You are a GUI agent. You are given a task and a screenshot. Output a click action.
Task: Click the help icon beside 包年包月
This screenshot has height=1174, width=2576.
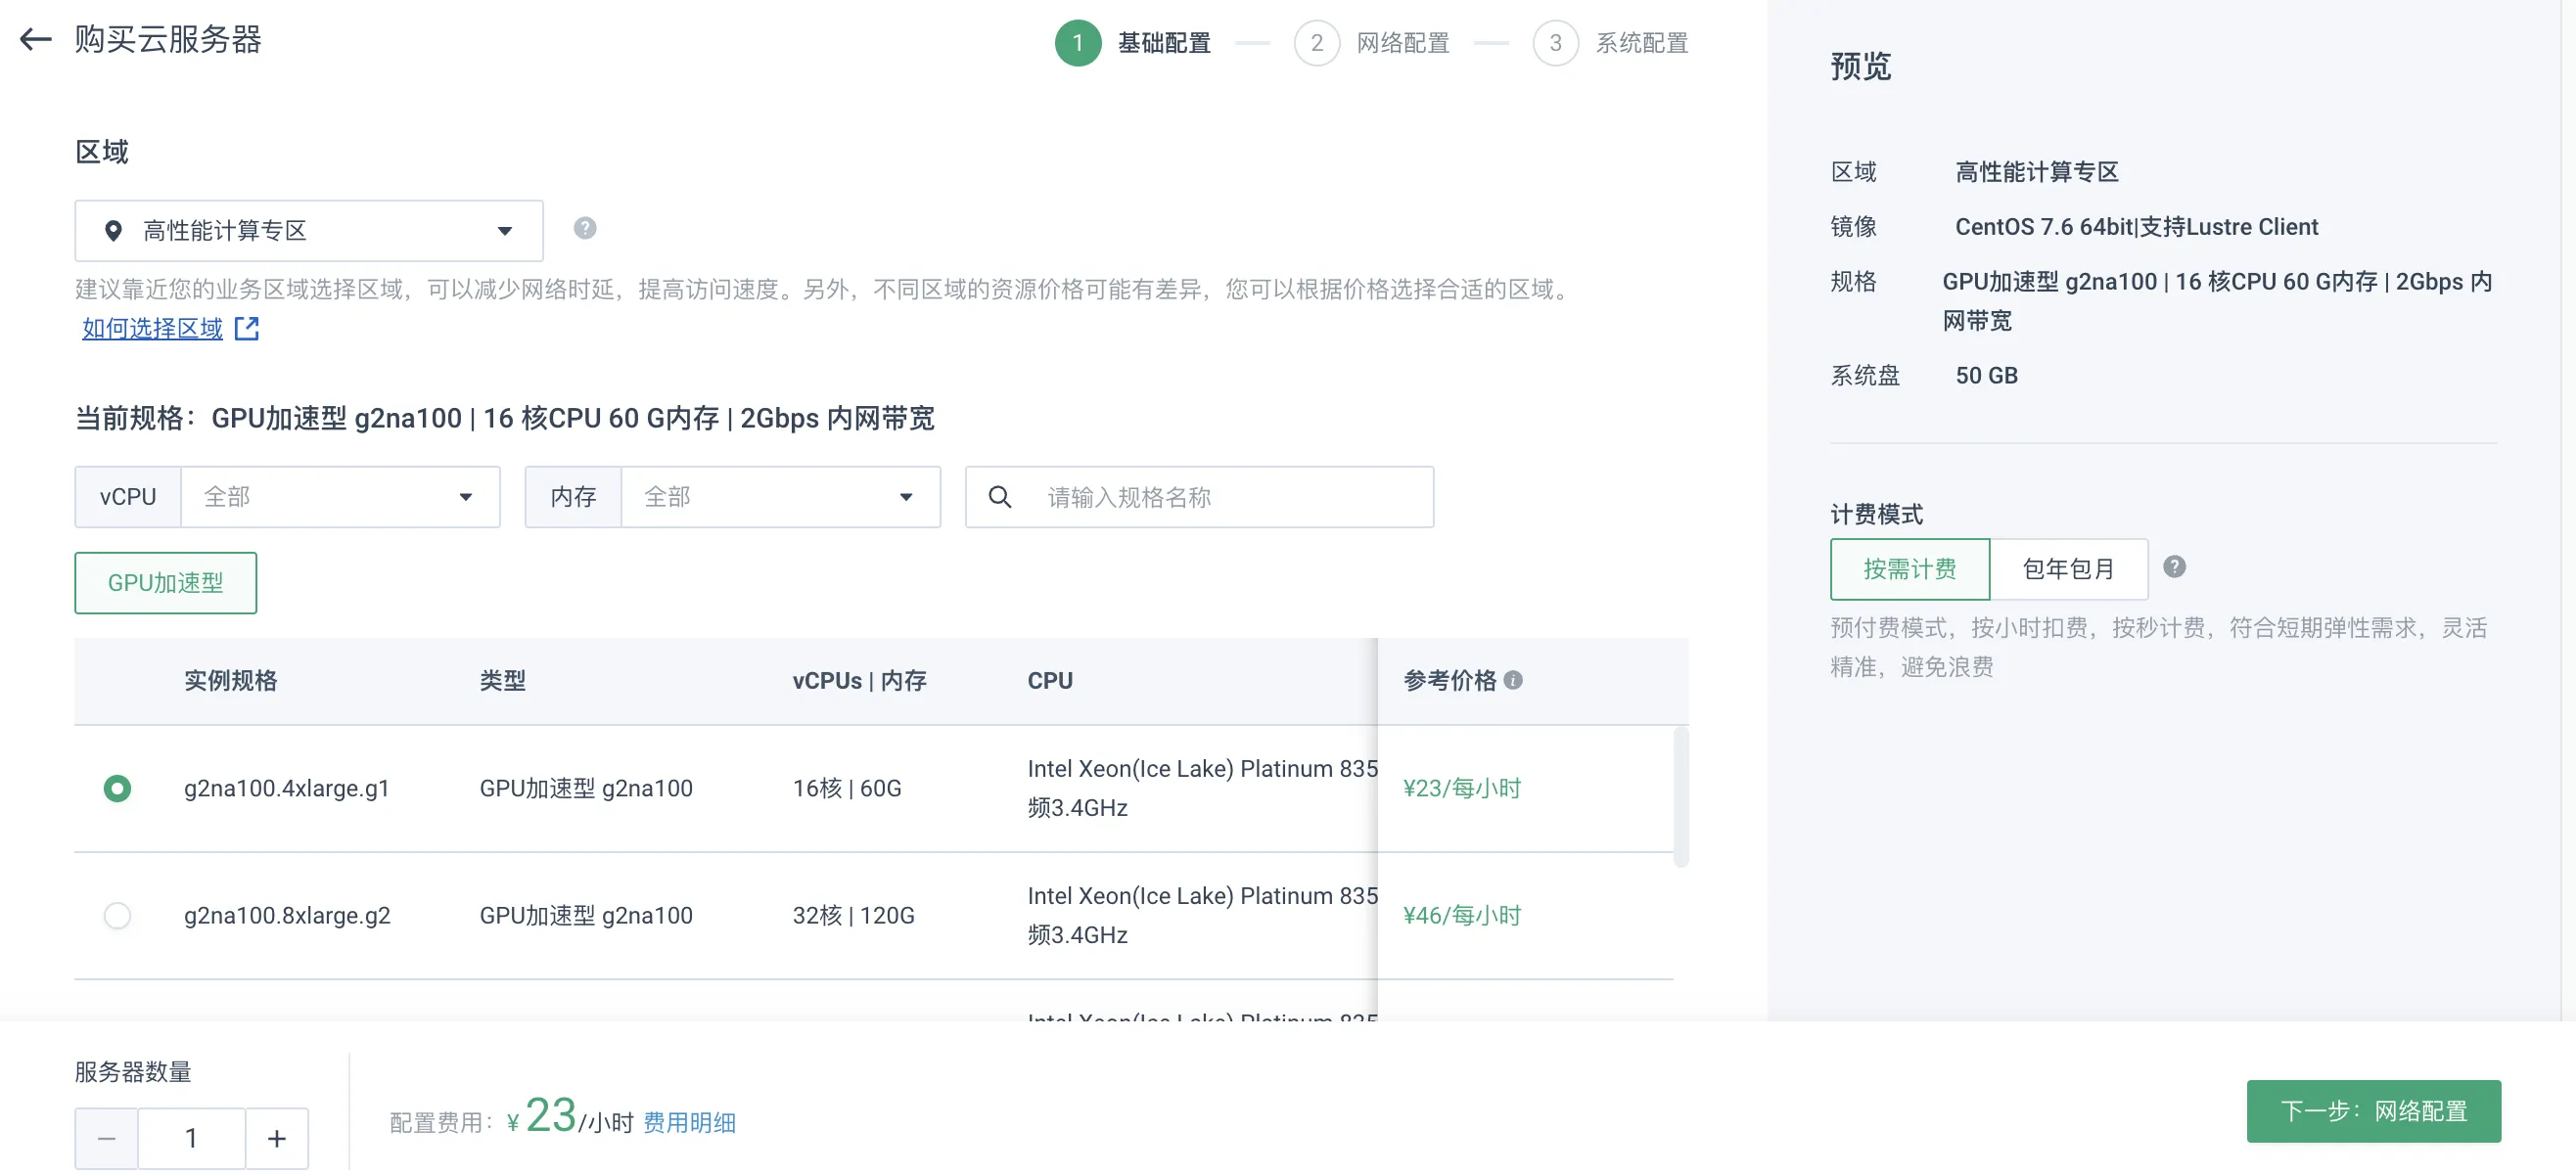(x=2174, y=567)
